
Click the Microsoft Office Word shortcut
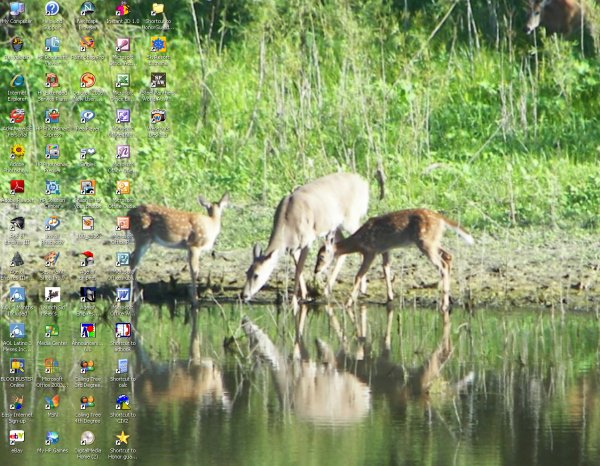click(x=122, y=295)
